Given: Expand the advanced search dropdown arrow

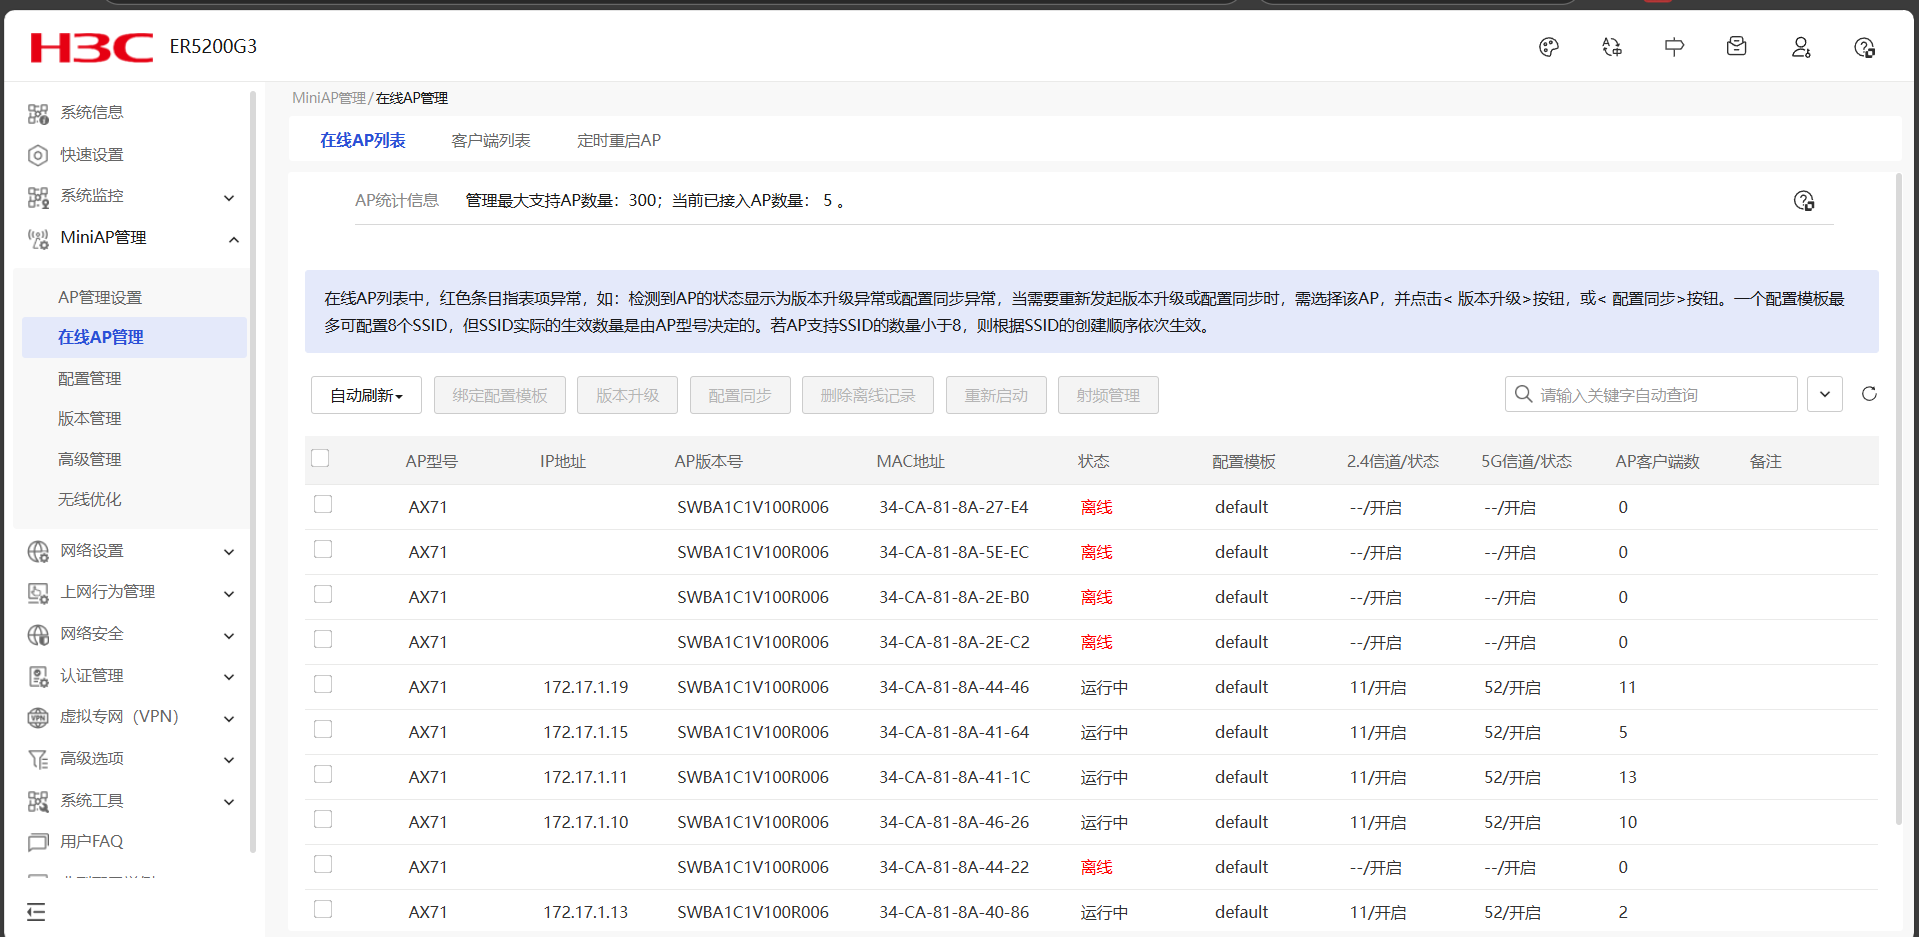Looking at the screenshot, I should coord(1824,394).
